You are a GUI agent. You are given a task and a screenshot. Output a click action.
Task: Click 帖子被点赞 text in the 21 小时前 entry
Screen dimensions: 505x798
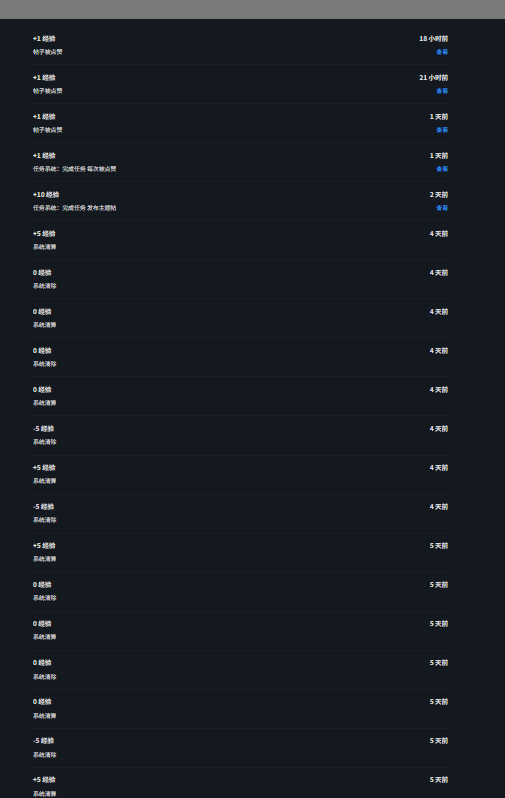47,91
